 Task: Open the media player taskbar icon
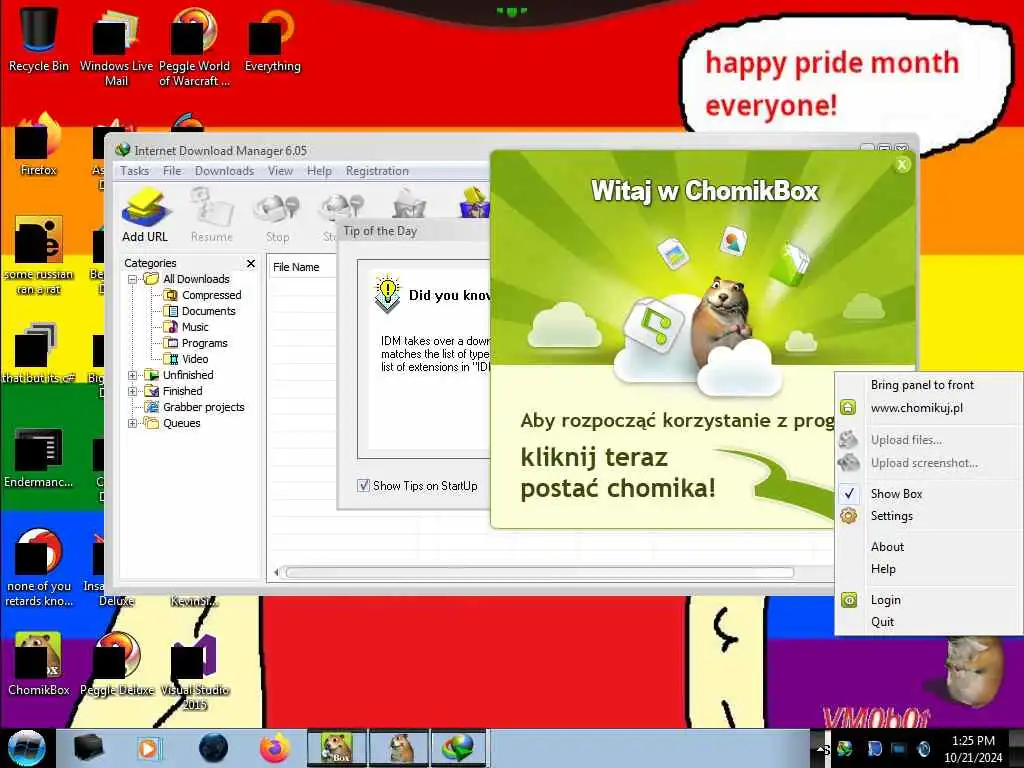click(x=148, y=748)
